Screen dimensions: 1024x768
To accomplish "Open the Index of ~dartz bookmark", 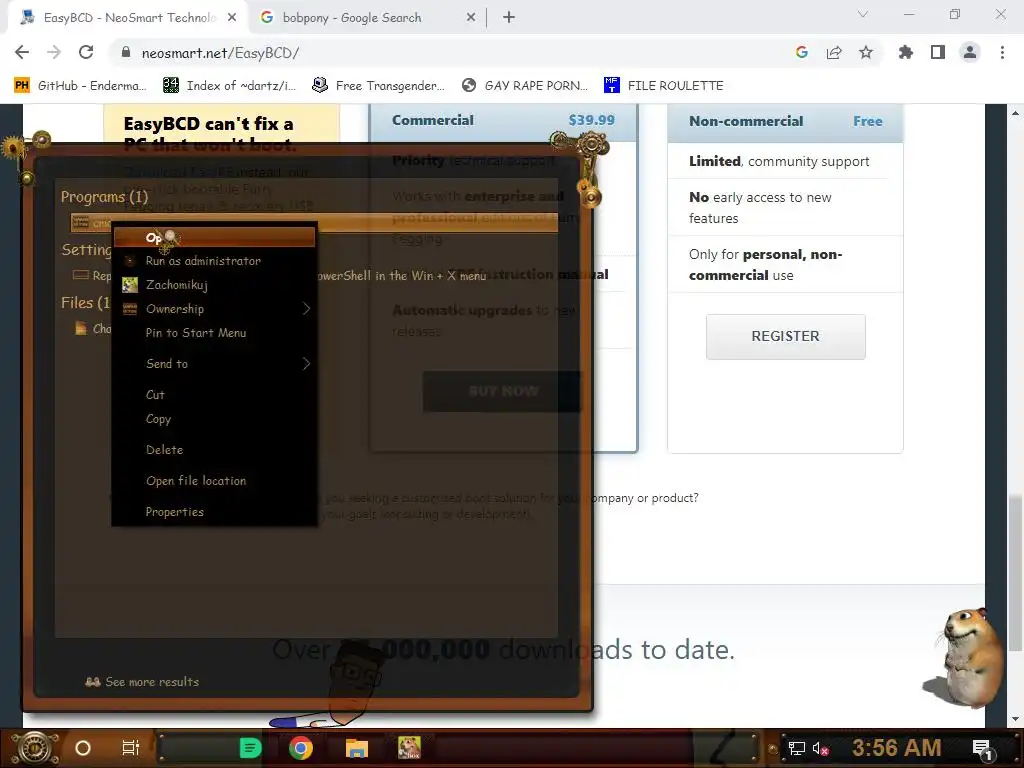I will pyautogui.click(x=229, y=86).
